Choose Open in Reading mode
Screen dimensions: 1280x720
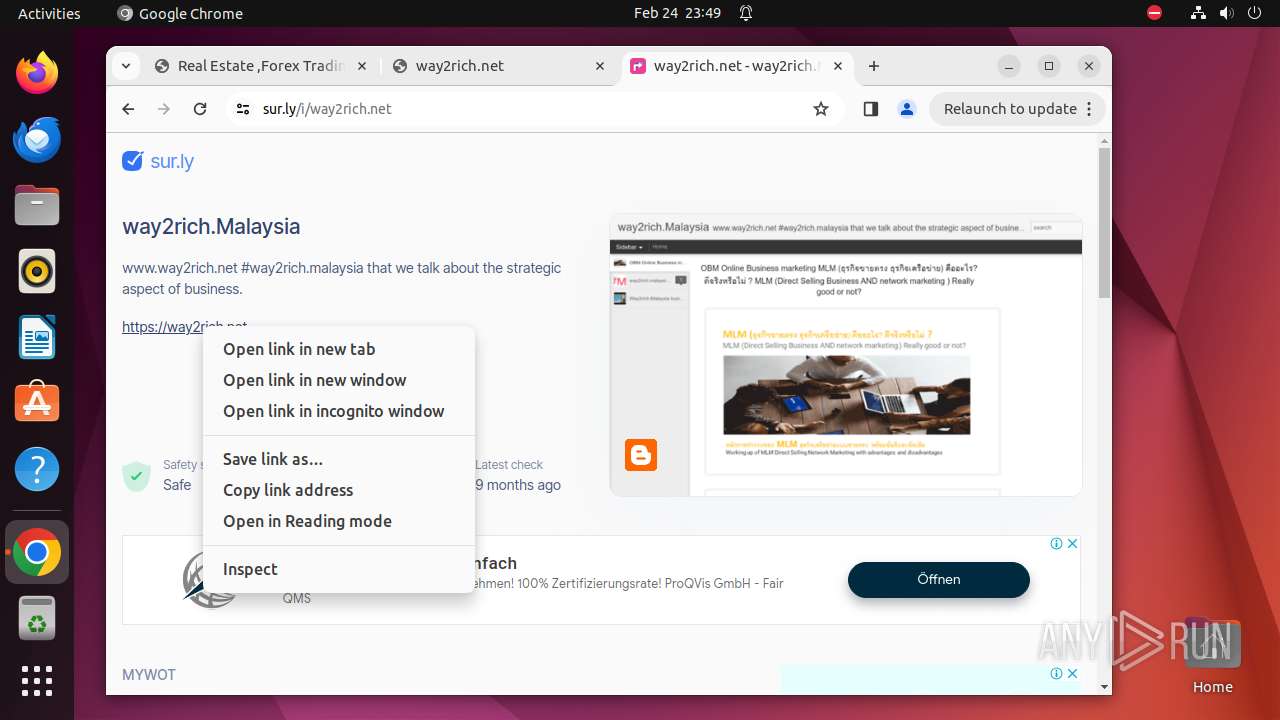[339, 521]
